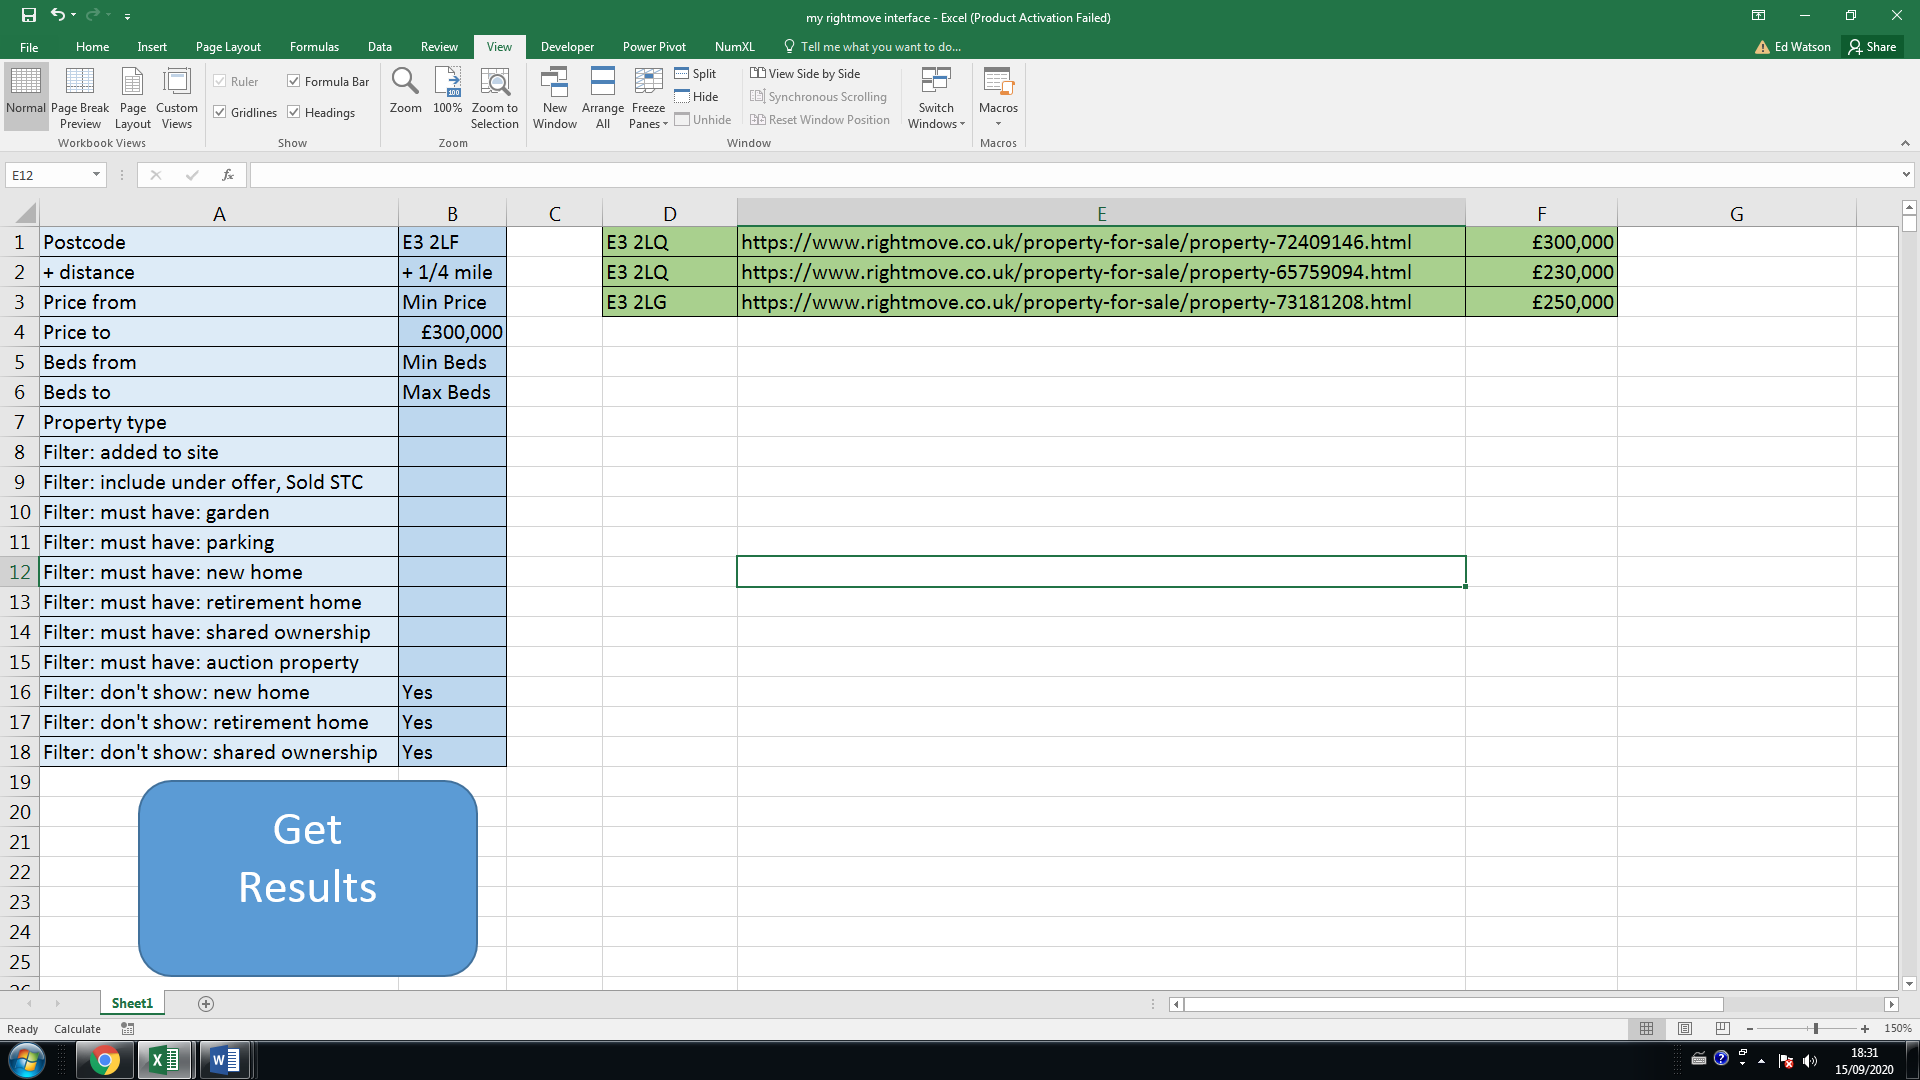Screen dimensions: 1920x1080
Task: Collapse the ribbon
Action: point(1906,143)
